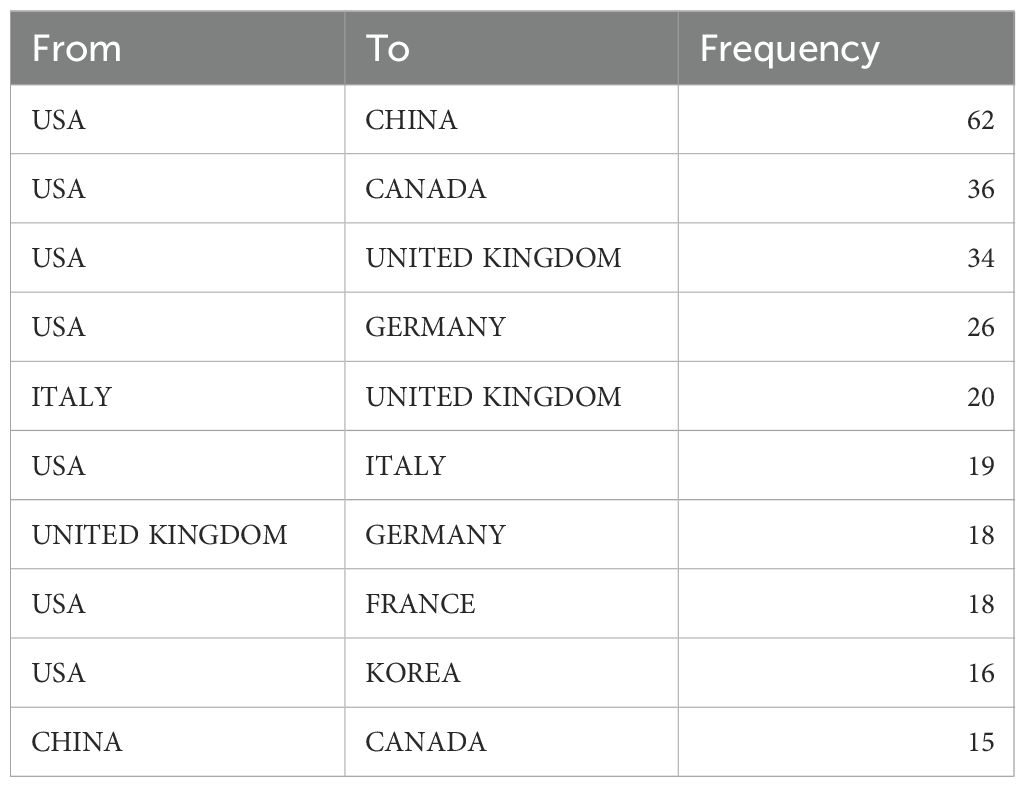Screen dimensions: 1026x787
Task: Select the CHINA cell in To column
Action: 411,120
